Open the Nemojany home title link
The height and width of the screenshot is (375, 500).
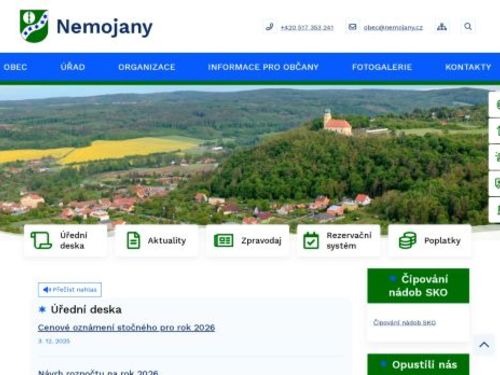pyautogui.click(x=104, y=27)
